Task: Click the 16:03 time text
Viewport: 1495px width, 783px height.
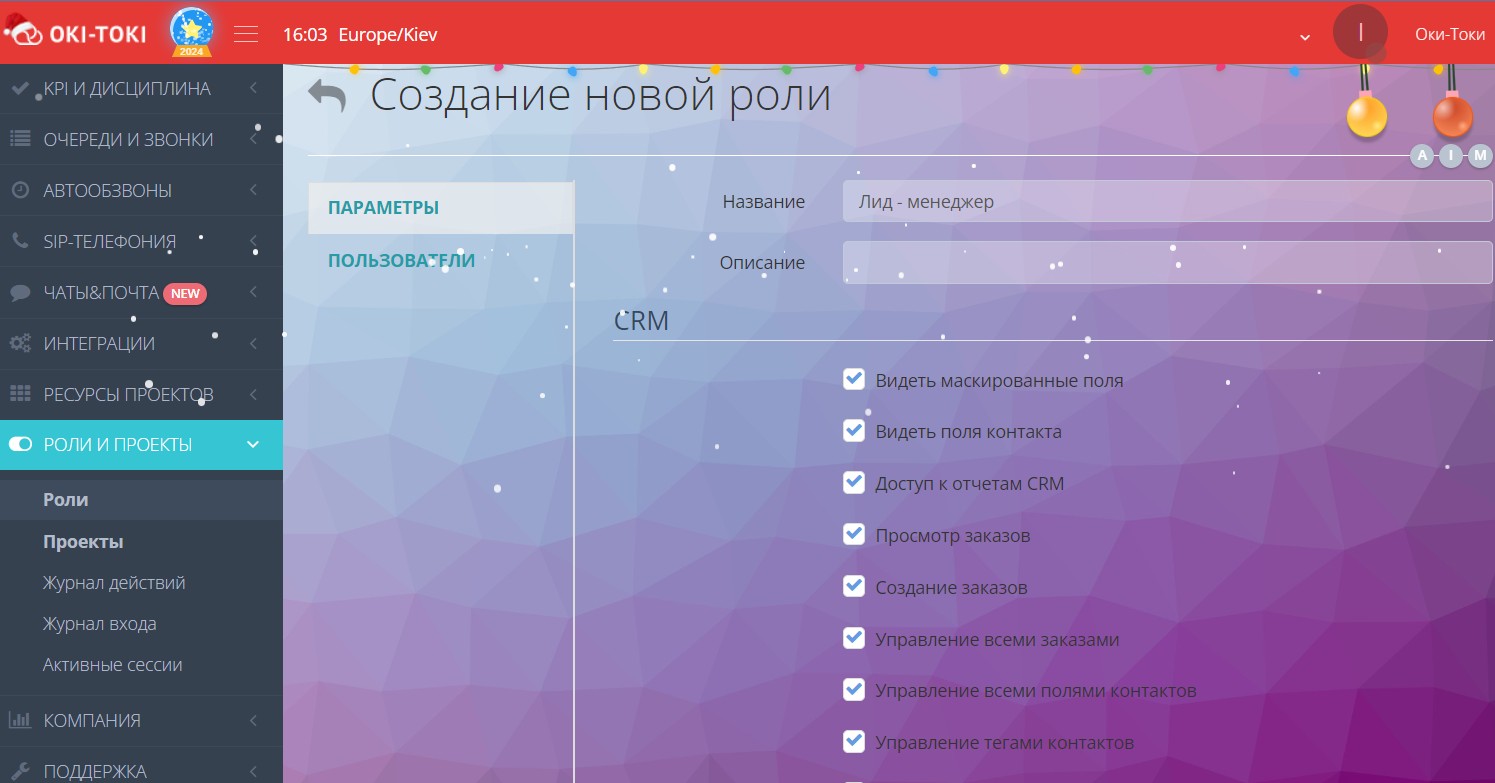Action: [x=305, y=35]
